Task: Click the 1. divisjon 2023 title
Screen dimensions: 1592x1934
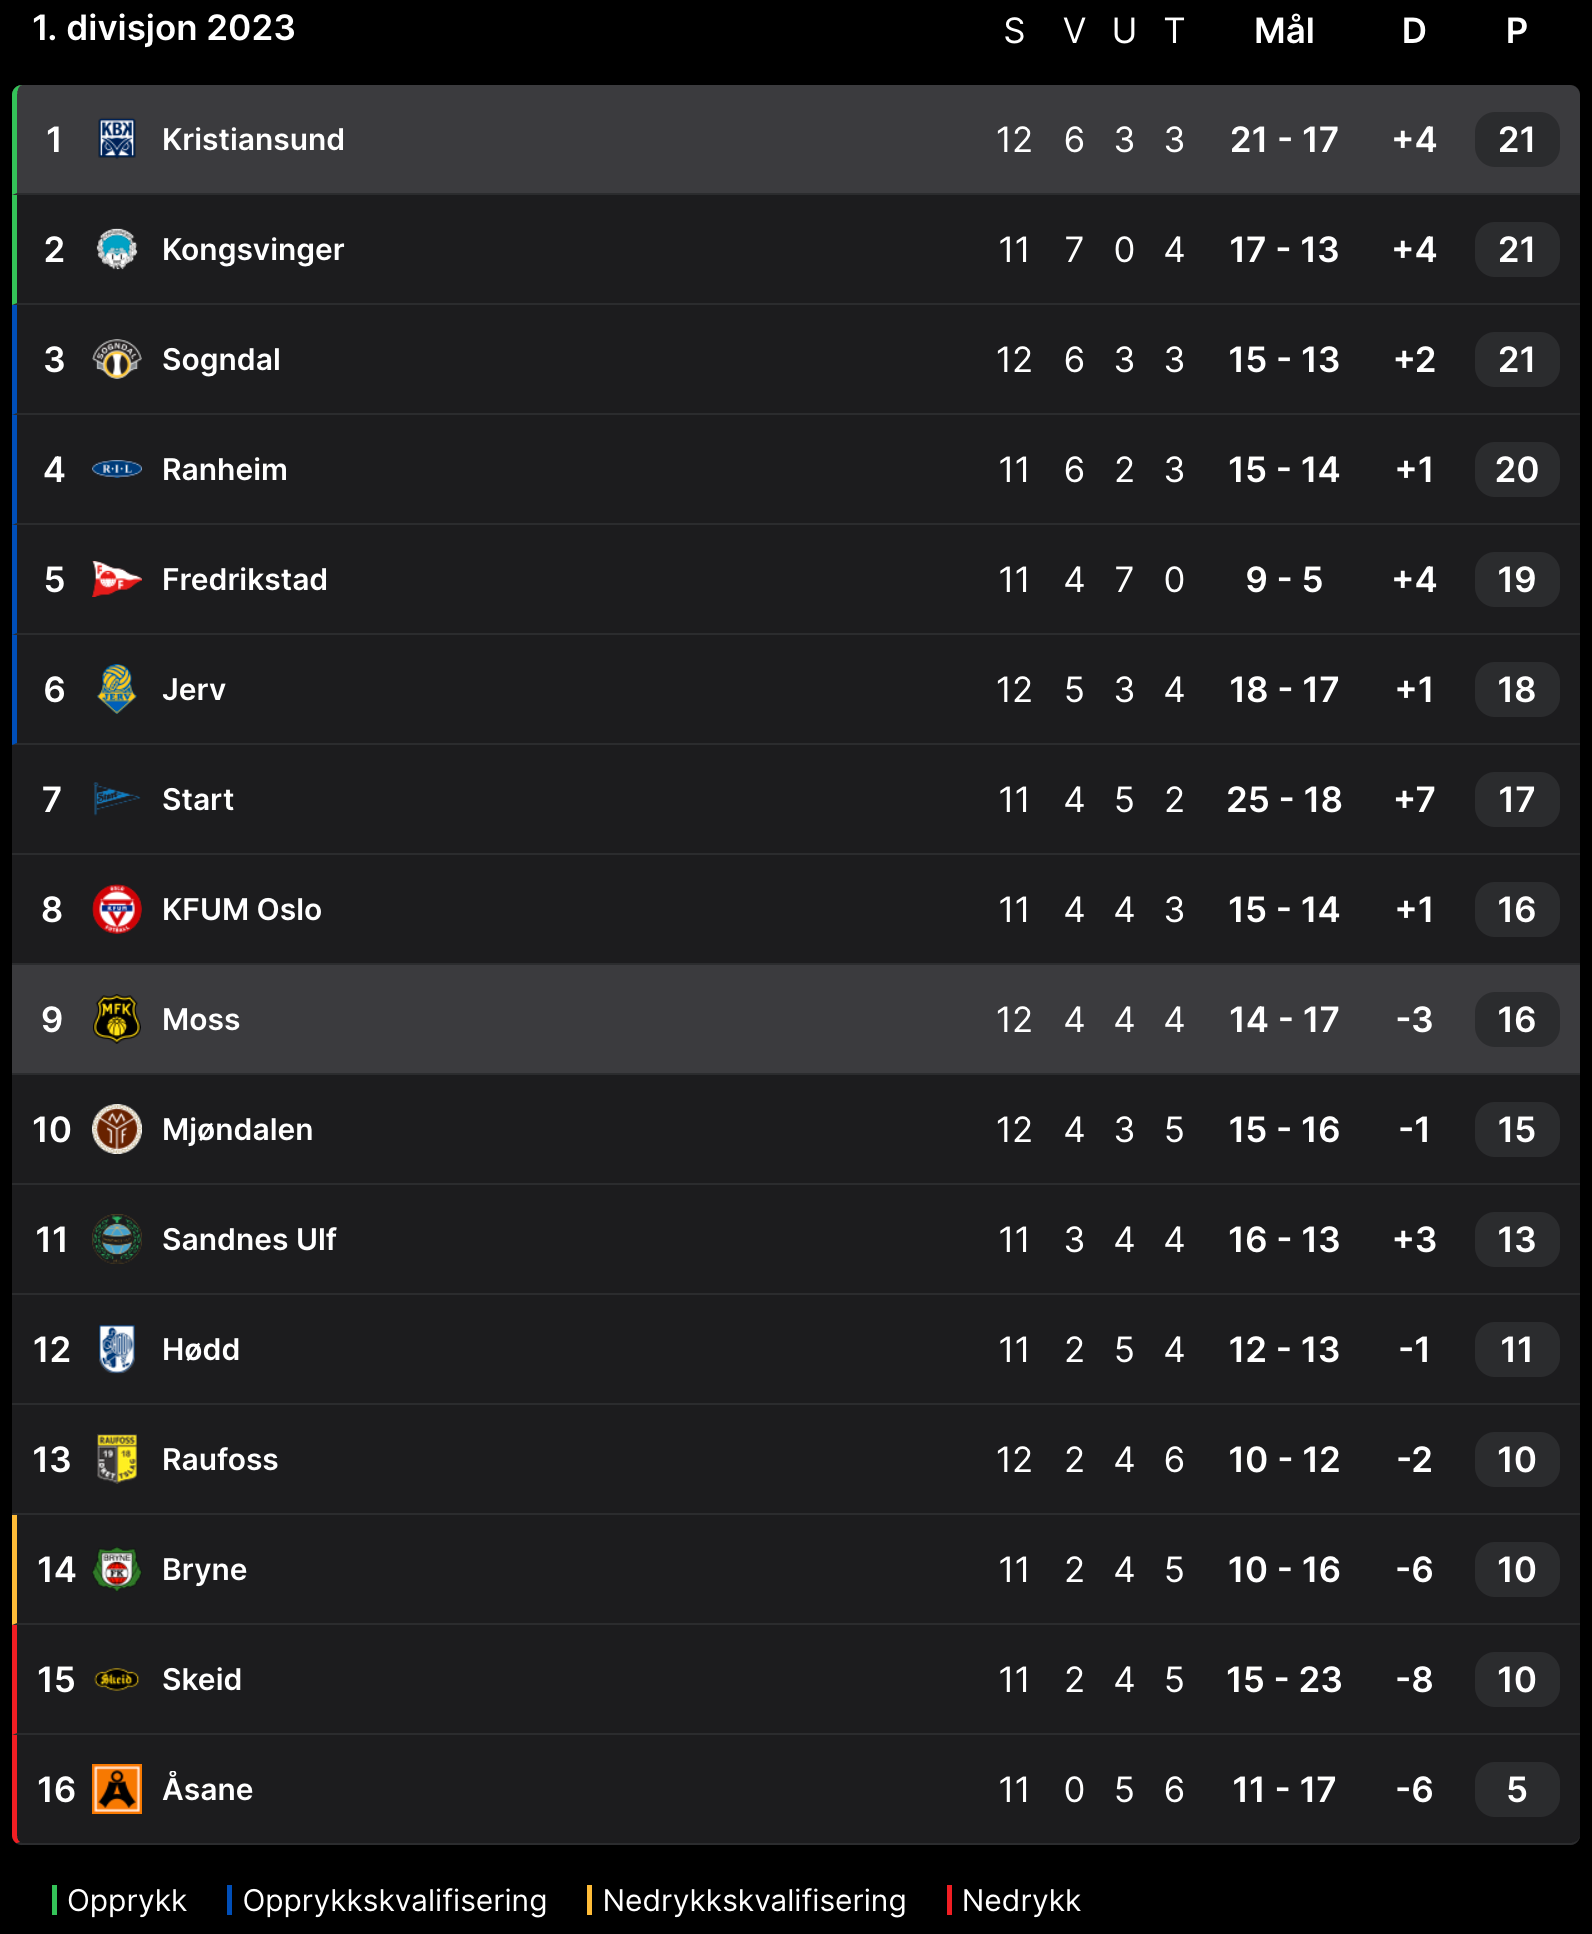Action: click(163, 28)
